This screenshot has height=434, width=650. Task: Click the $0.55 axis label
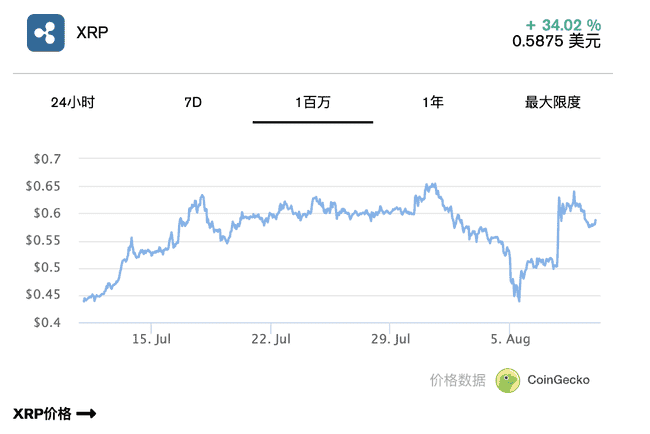(43, 240)
